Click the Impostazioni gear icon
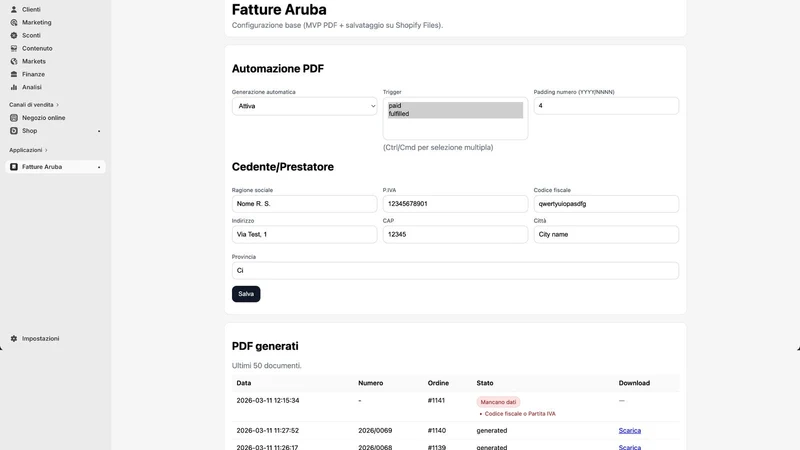Screen dimensions: 800x450 pyautogui.click(x=14, y=338)
